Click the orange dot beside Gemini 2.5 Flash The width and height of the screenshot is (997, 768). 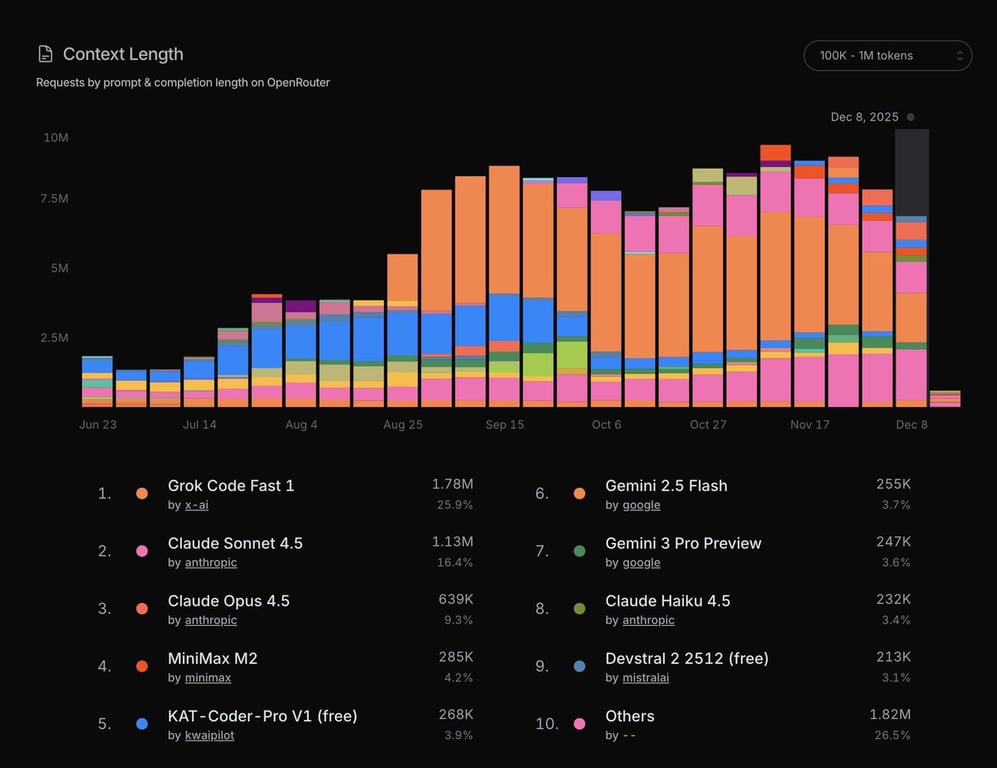tap(579, 493)
